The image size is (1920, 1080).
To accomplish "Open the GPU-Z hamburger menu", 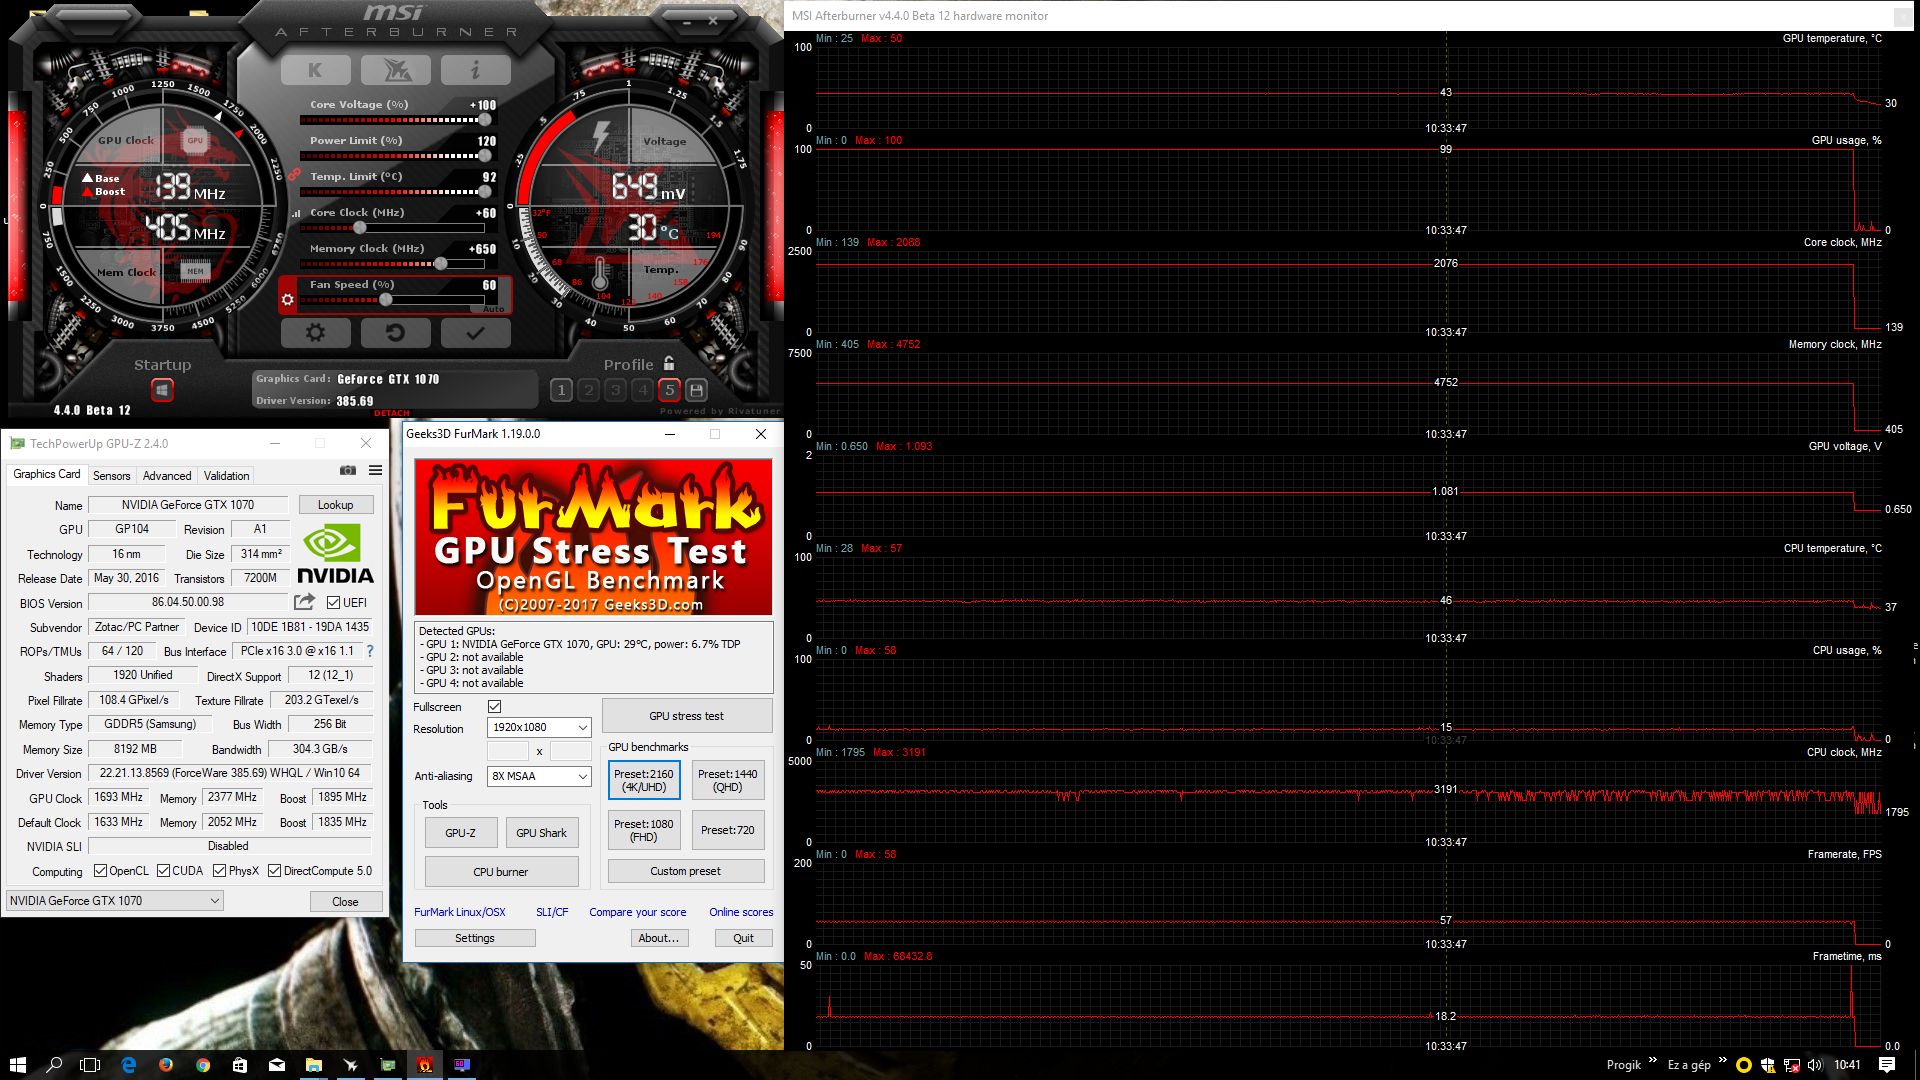I will pos(376,470).
